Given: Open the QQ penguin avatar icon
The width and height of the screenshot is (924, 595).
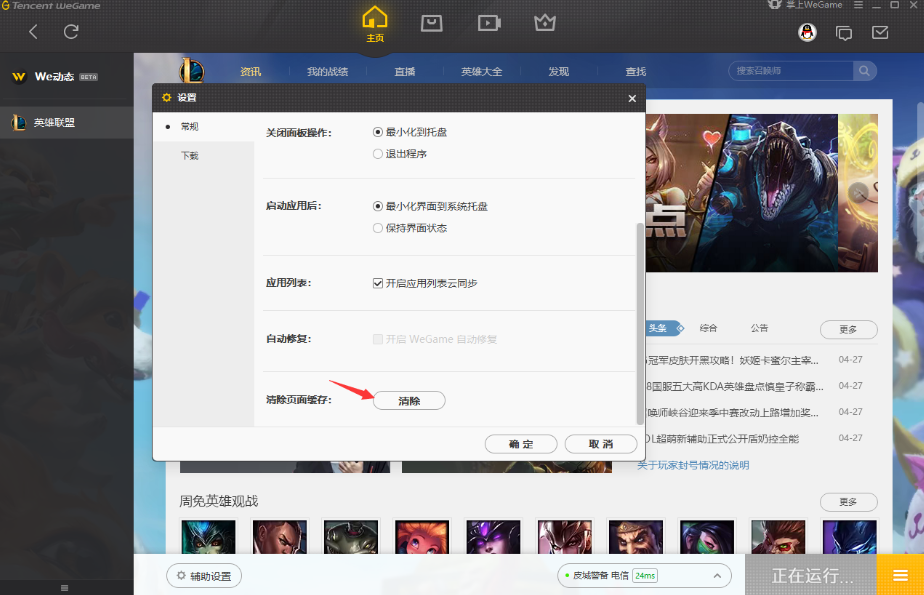Looking at the screenshot, I should (x=807, y=32).
